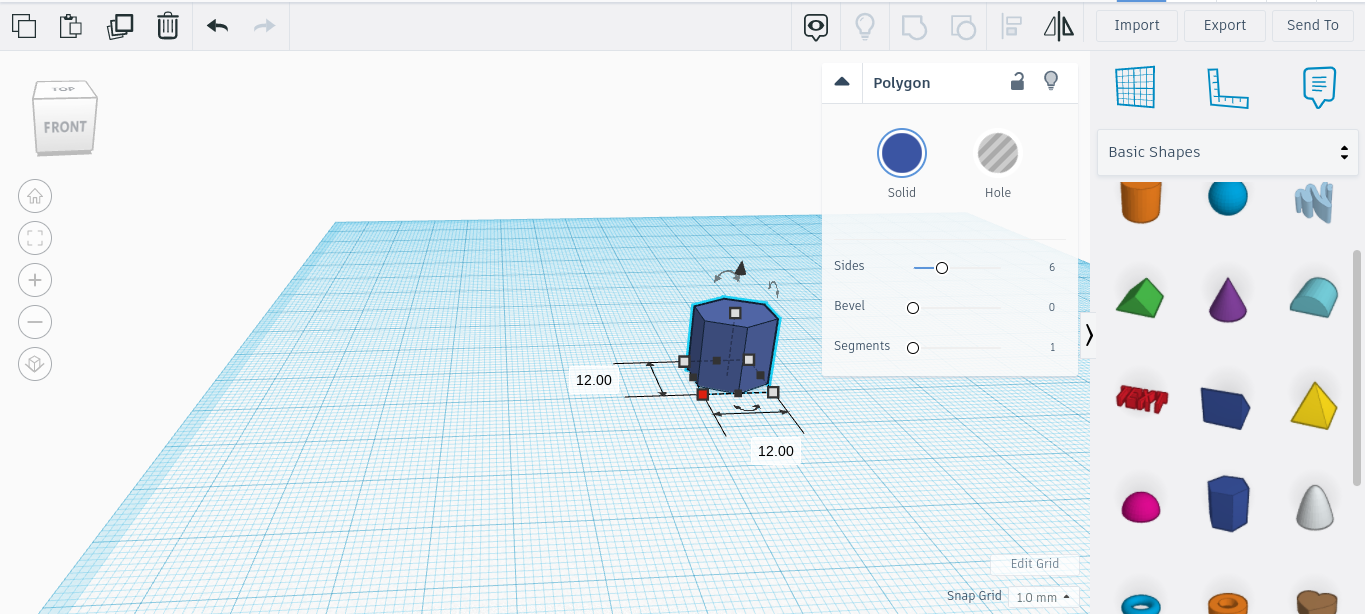Viewport: 1365px width, 614px height.
Task: Click the Paste clipboard icon
Action: coord(70,26)
